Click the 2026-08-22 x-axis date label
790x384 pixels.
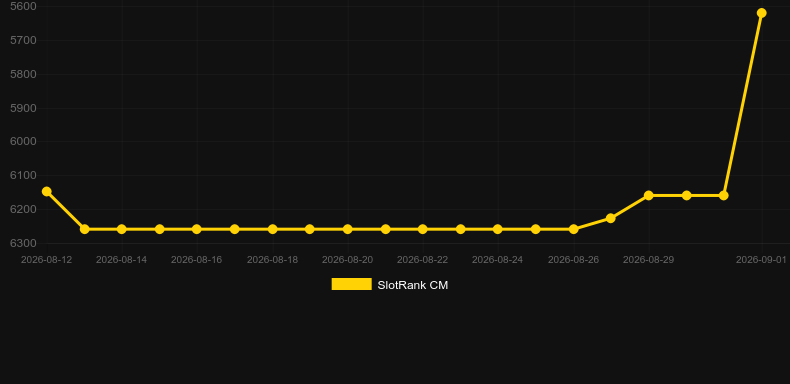(x=422, y=260)
